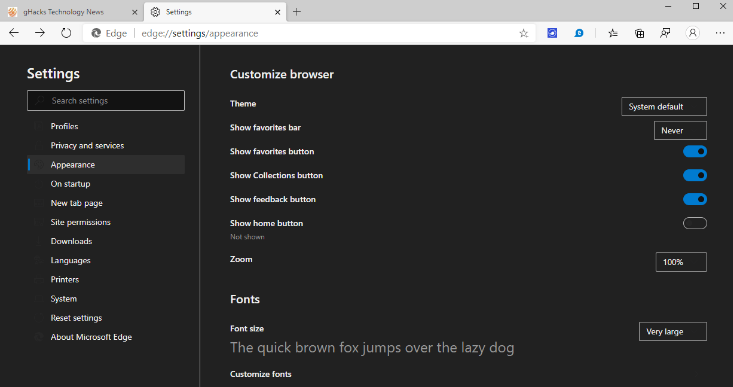733x387 pixels.
Task: Open Site permissions settings
Action: pos(106,222)
